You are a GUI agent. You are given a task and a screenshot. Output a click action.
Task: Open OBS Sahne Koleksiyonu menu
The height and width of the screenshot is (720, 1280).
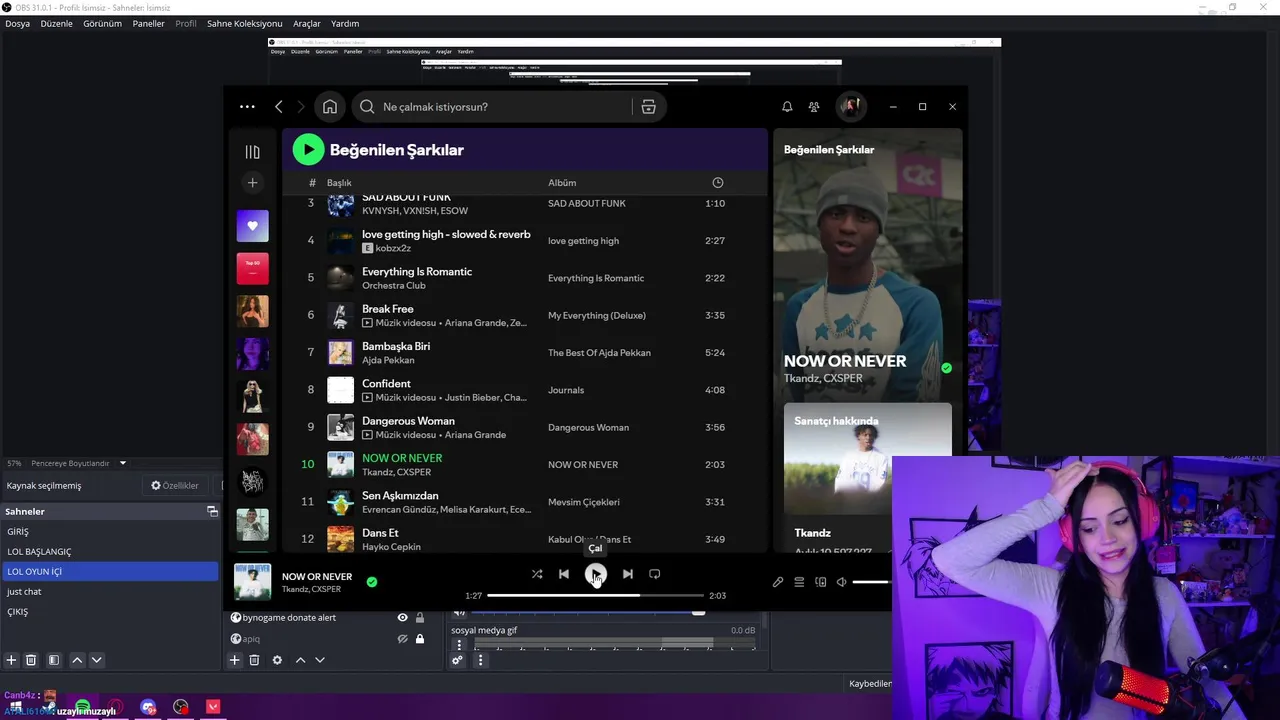click(244, 23)
